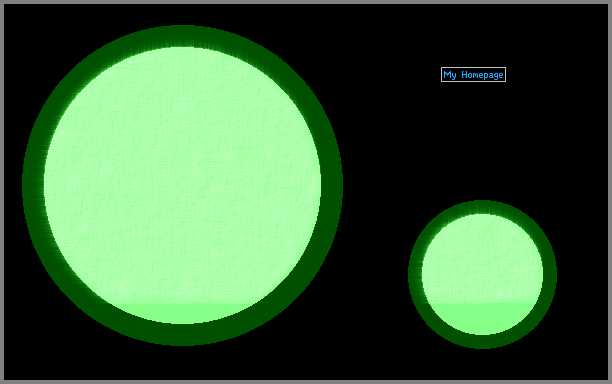Select the dark green ring around the small circle
Image resolution: width=612 pixels, height=384 pixels.
[x=482, y=207]
